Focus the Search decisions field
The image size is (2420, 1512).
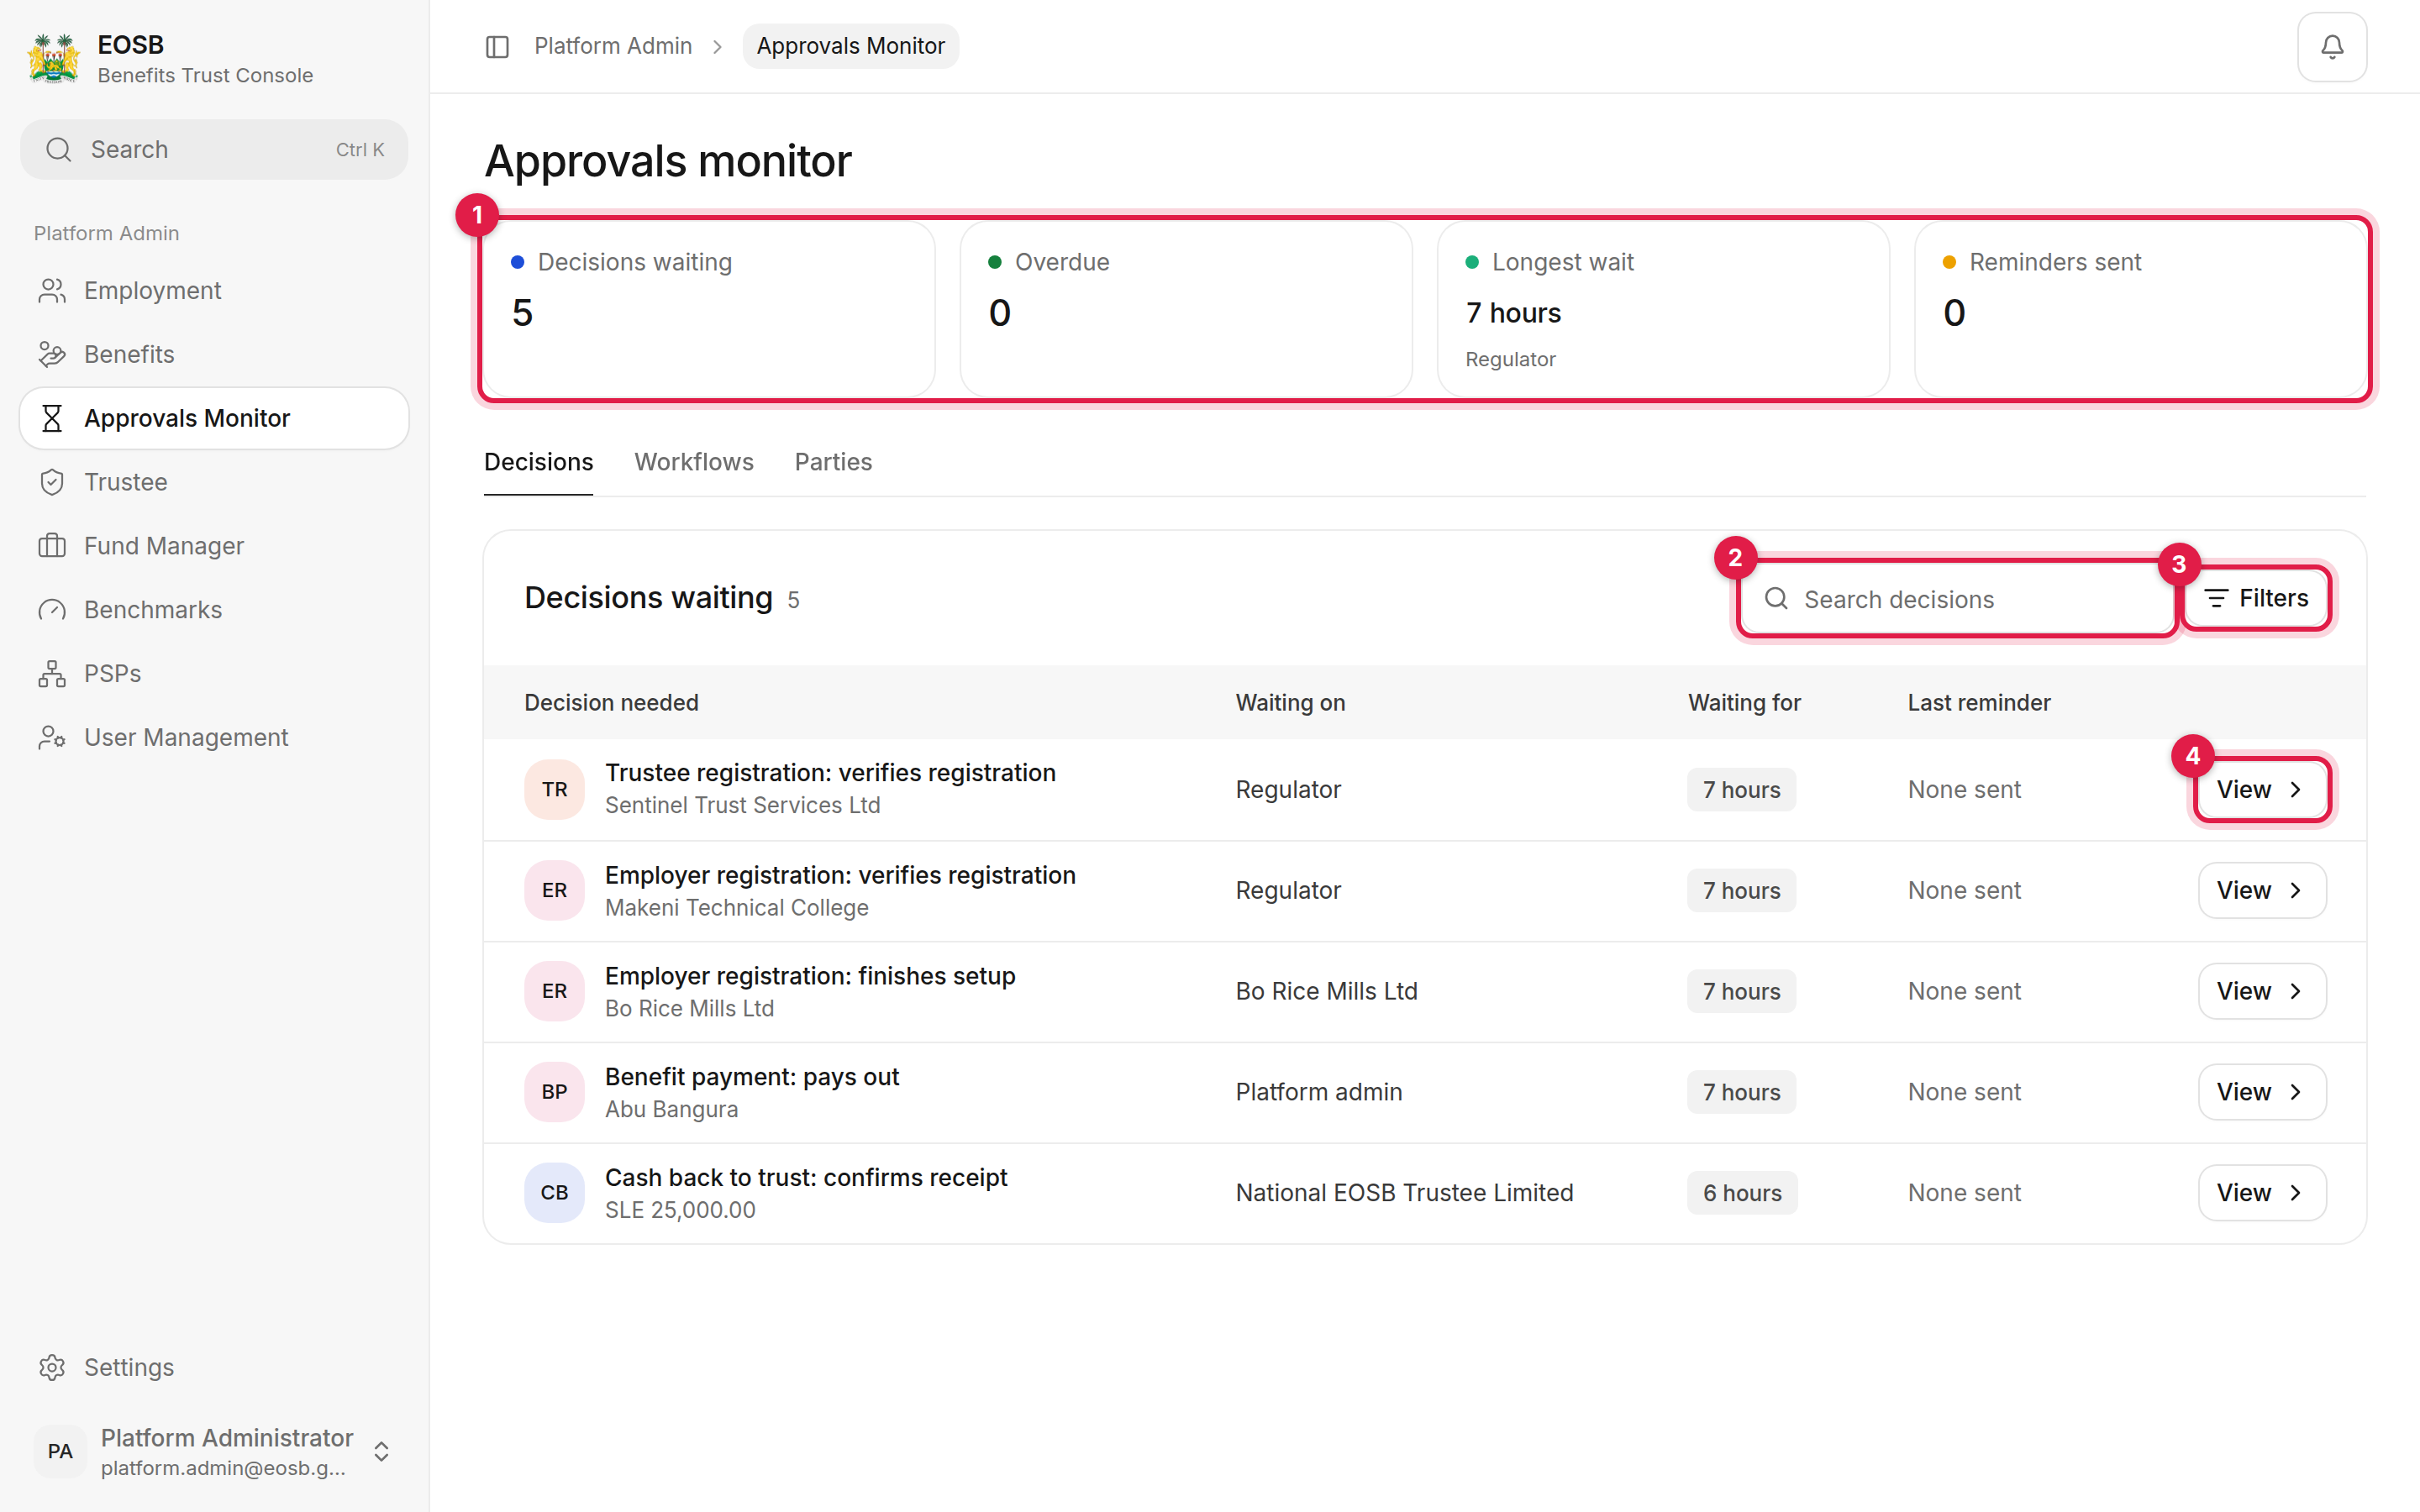point(1957,599)
